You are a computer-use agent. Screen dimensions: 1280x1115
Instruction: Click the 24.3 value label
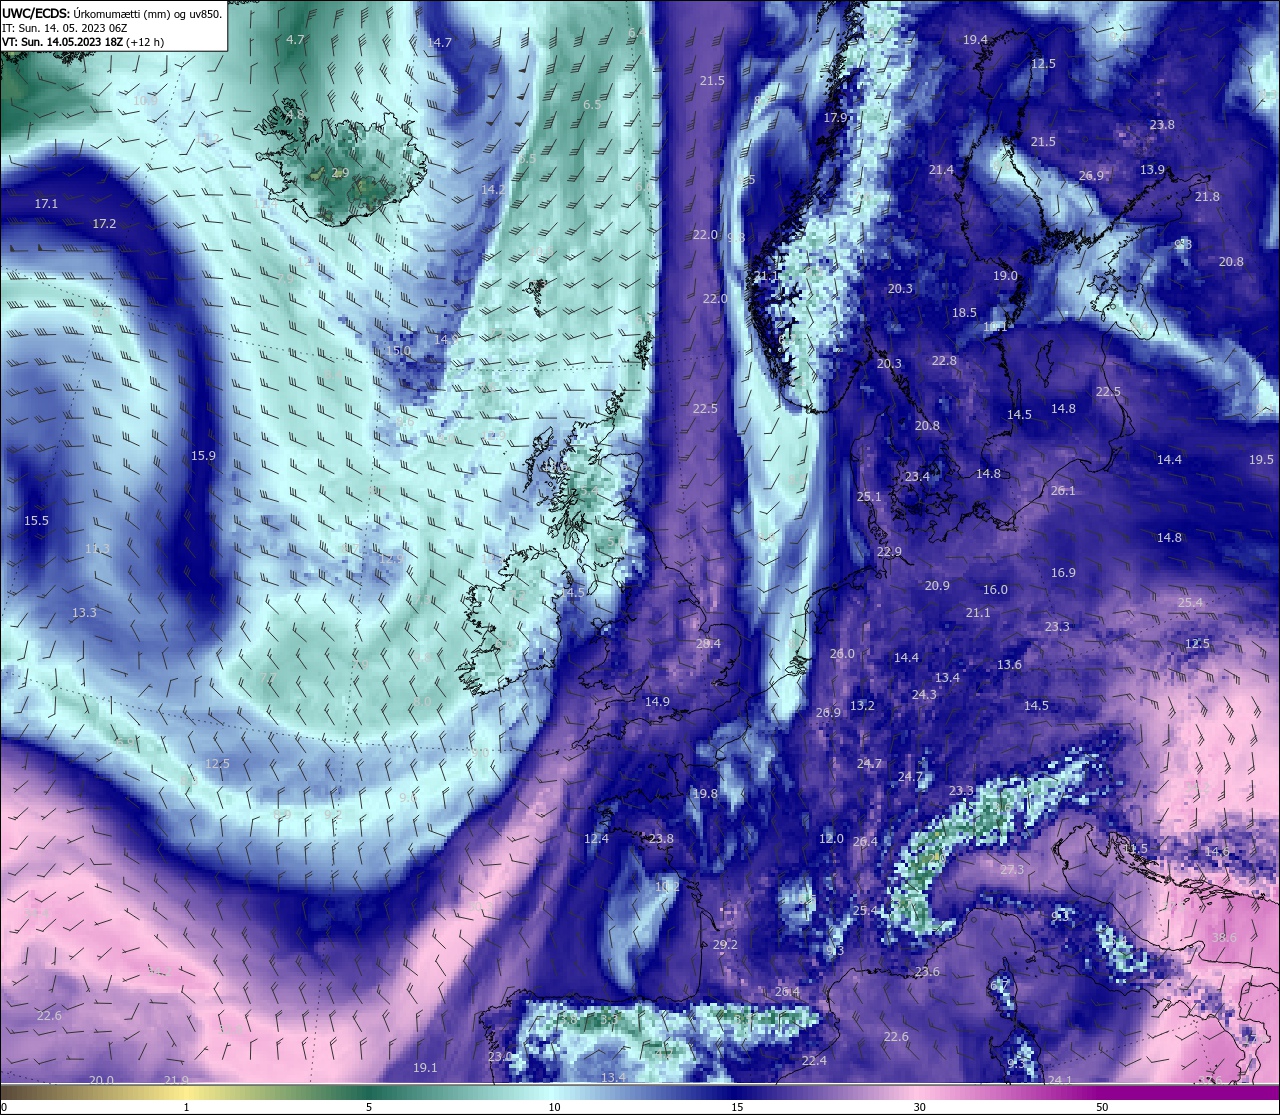tap(924, 694)
